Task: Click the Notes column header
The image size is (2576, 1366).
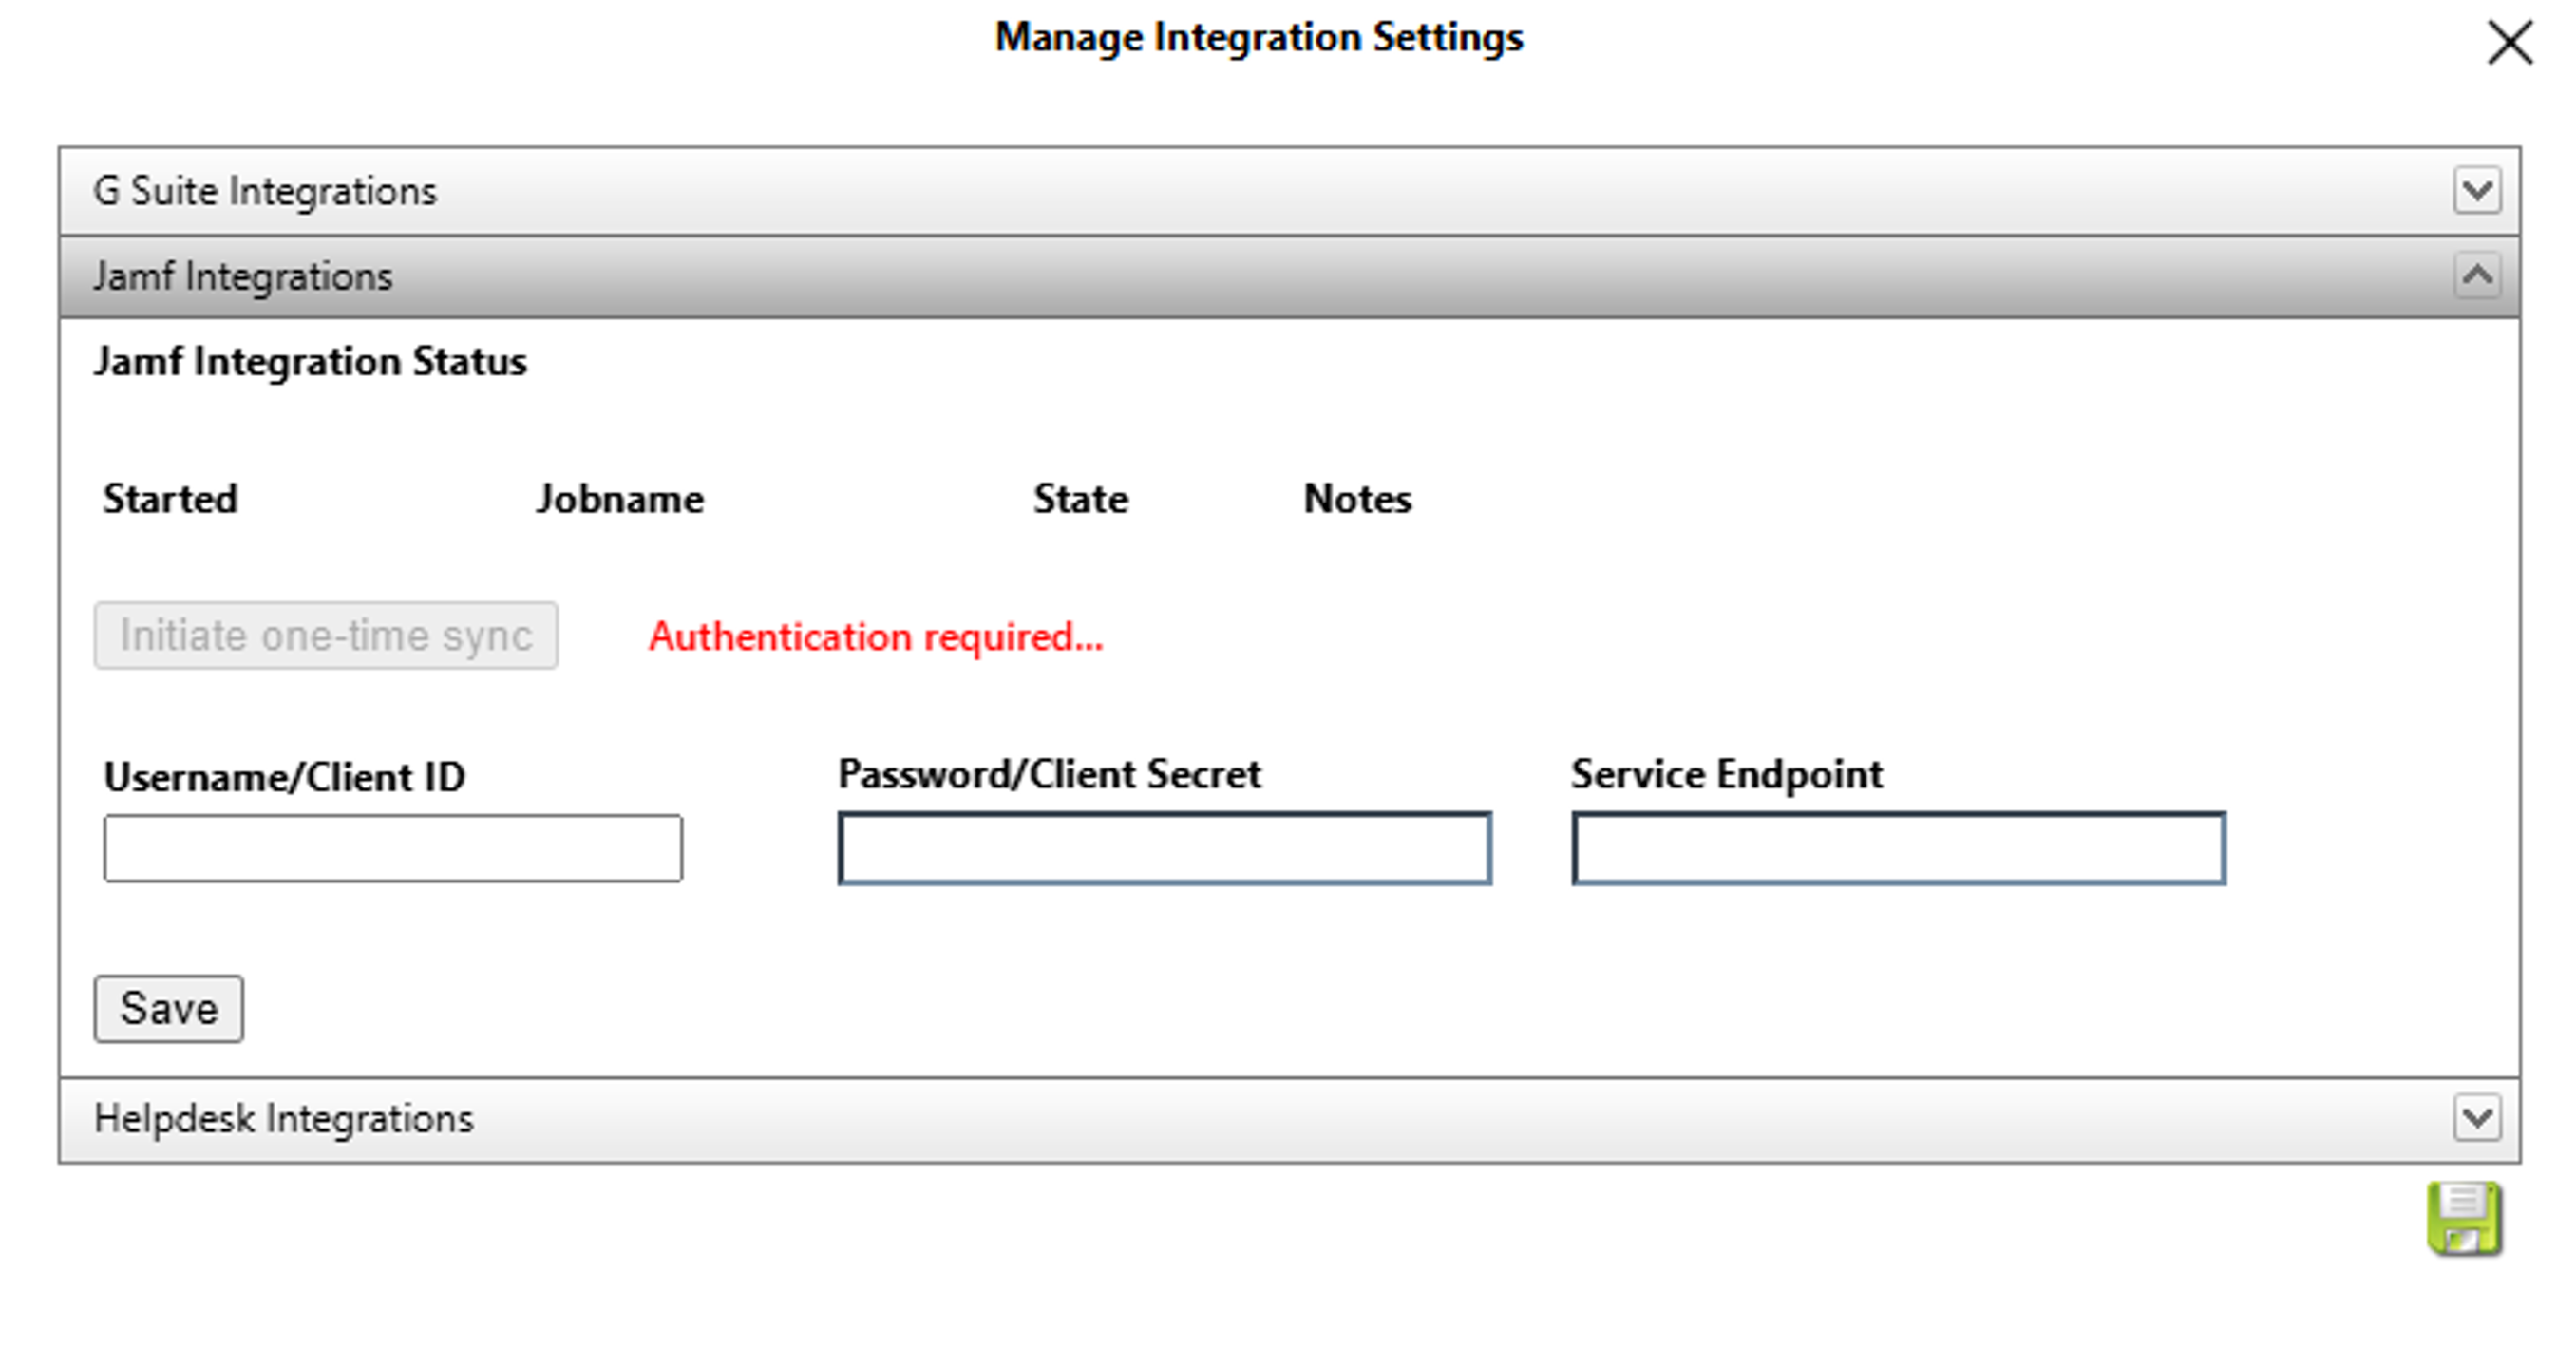Action: [1358, 499]
